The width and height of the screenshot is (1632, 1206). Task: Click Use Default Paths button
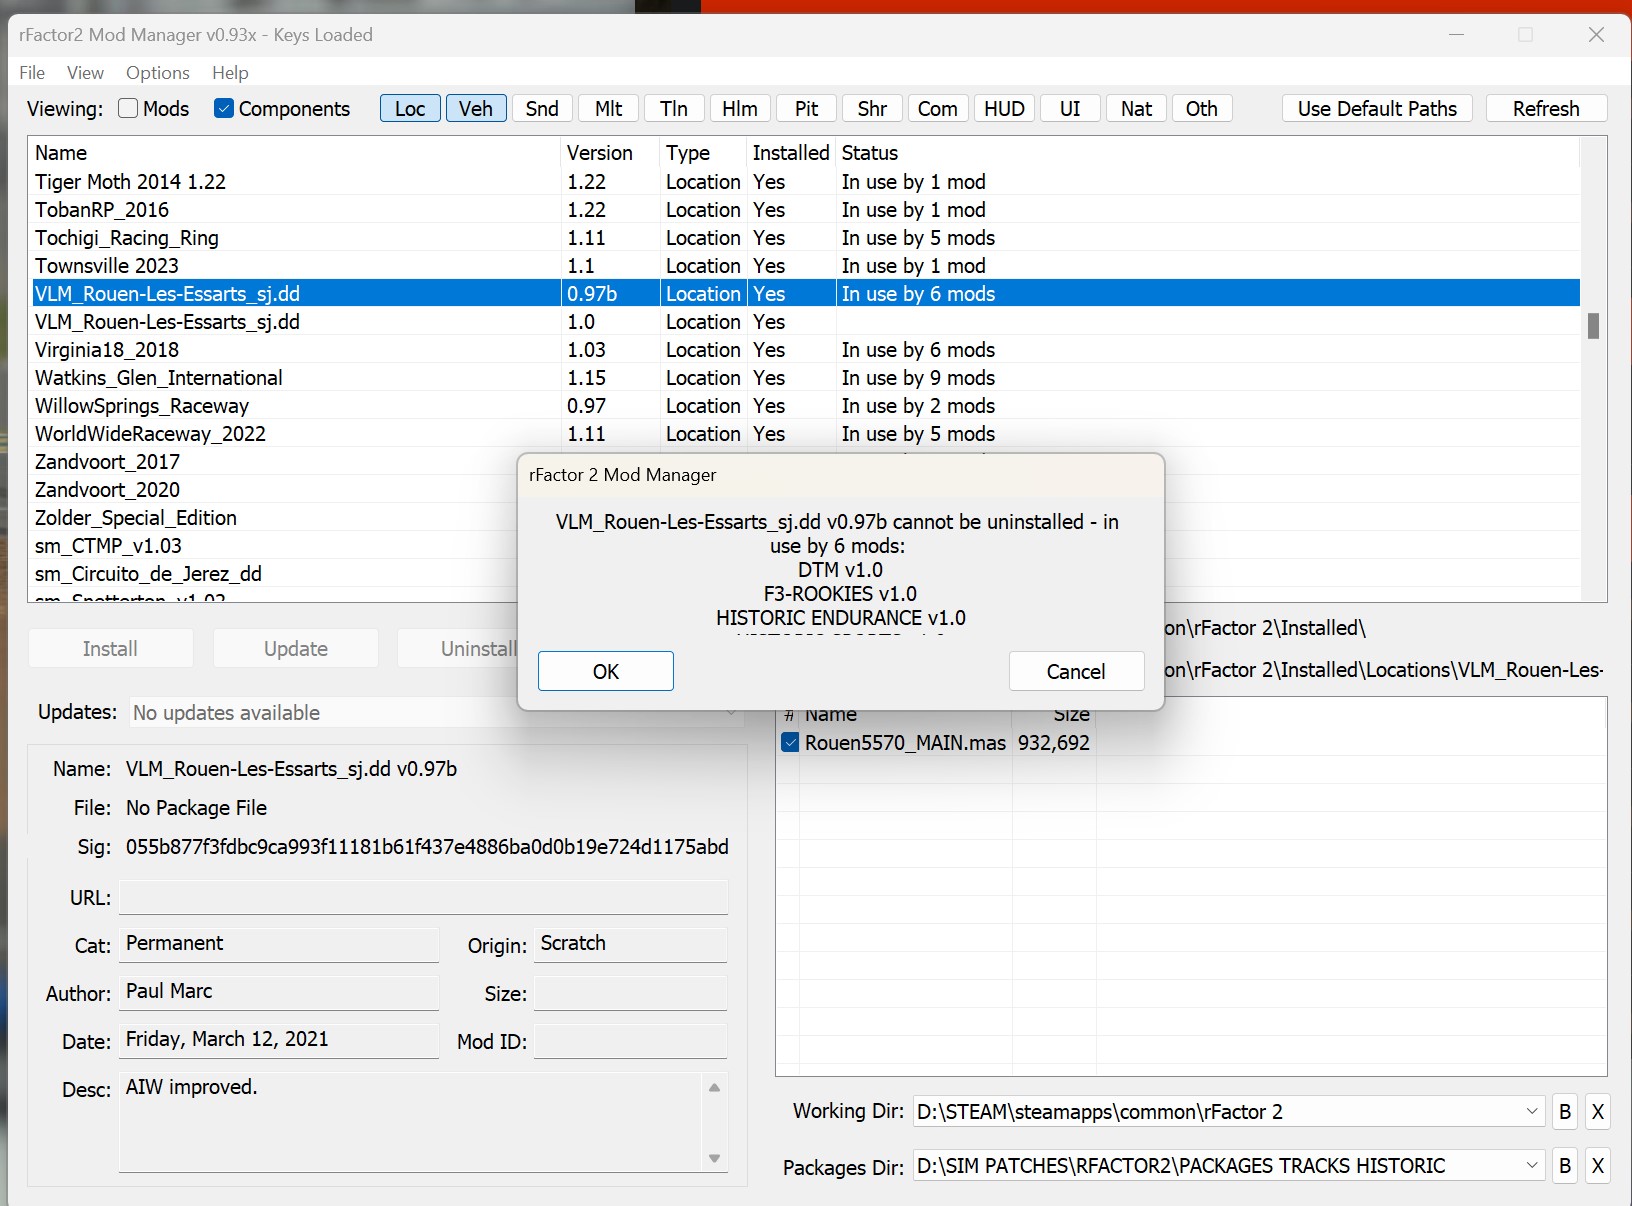(x=1377, y=108)
